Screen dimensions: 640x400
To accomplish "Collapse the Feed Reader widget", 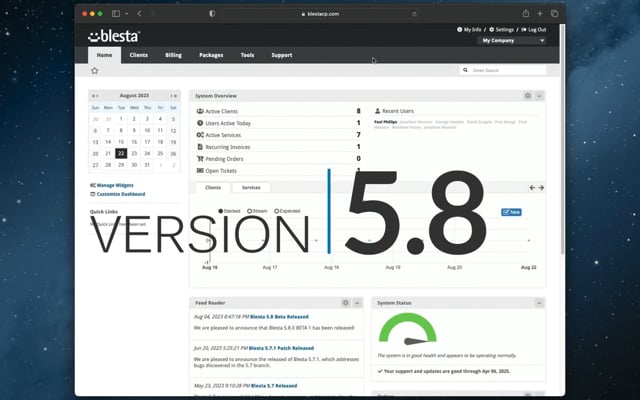I will tap(357, 303).
